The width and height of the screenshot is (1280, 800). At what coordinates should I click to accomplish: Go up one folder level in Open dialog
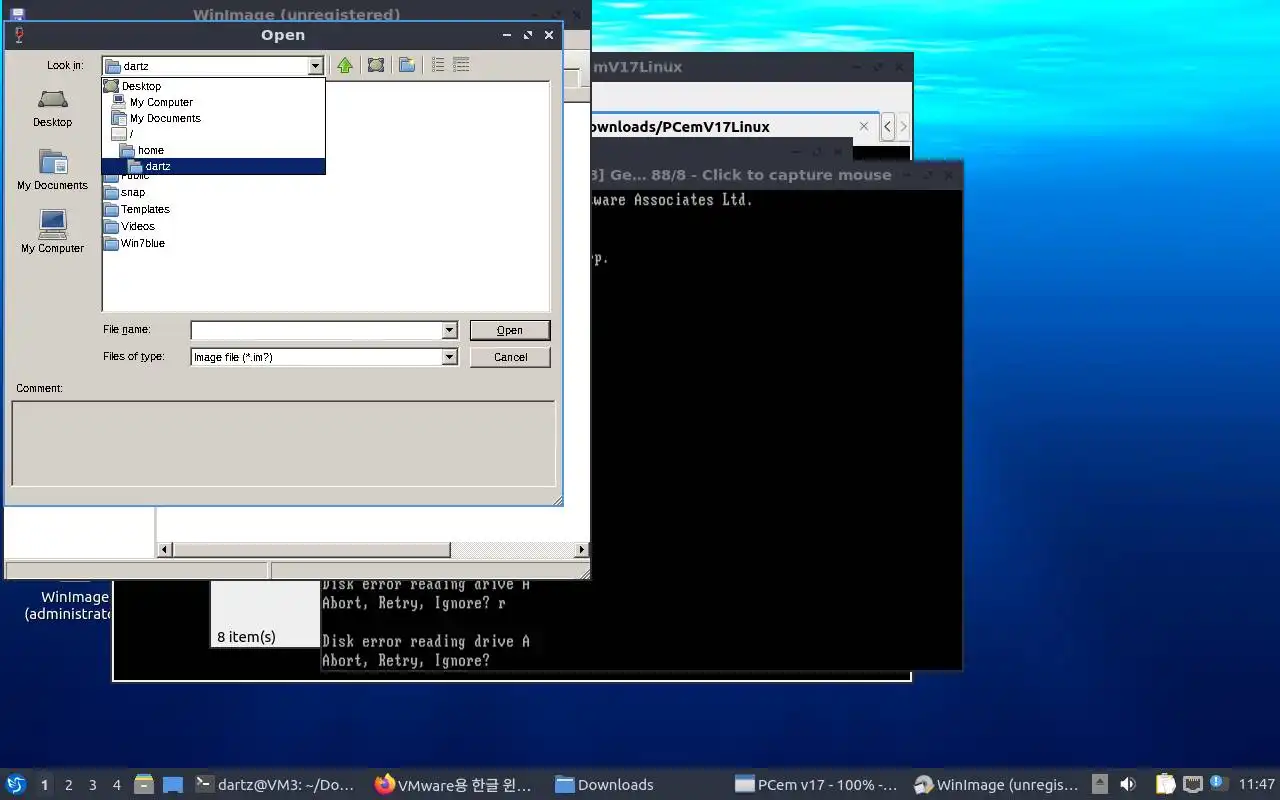[345, 65]
